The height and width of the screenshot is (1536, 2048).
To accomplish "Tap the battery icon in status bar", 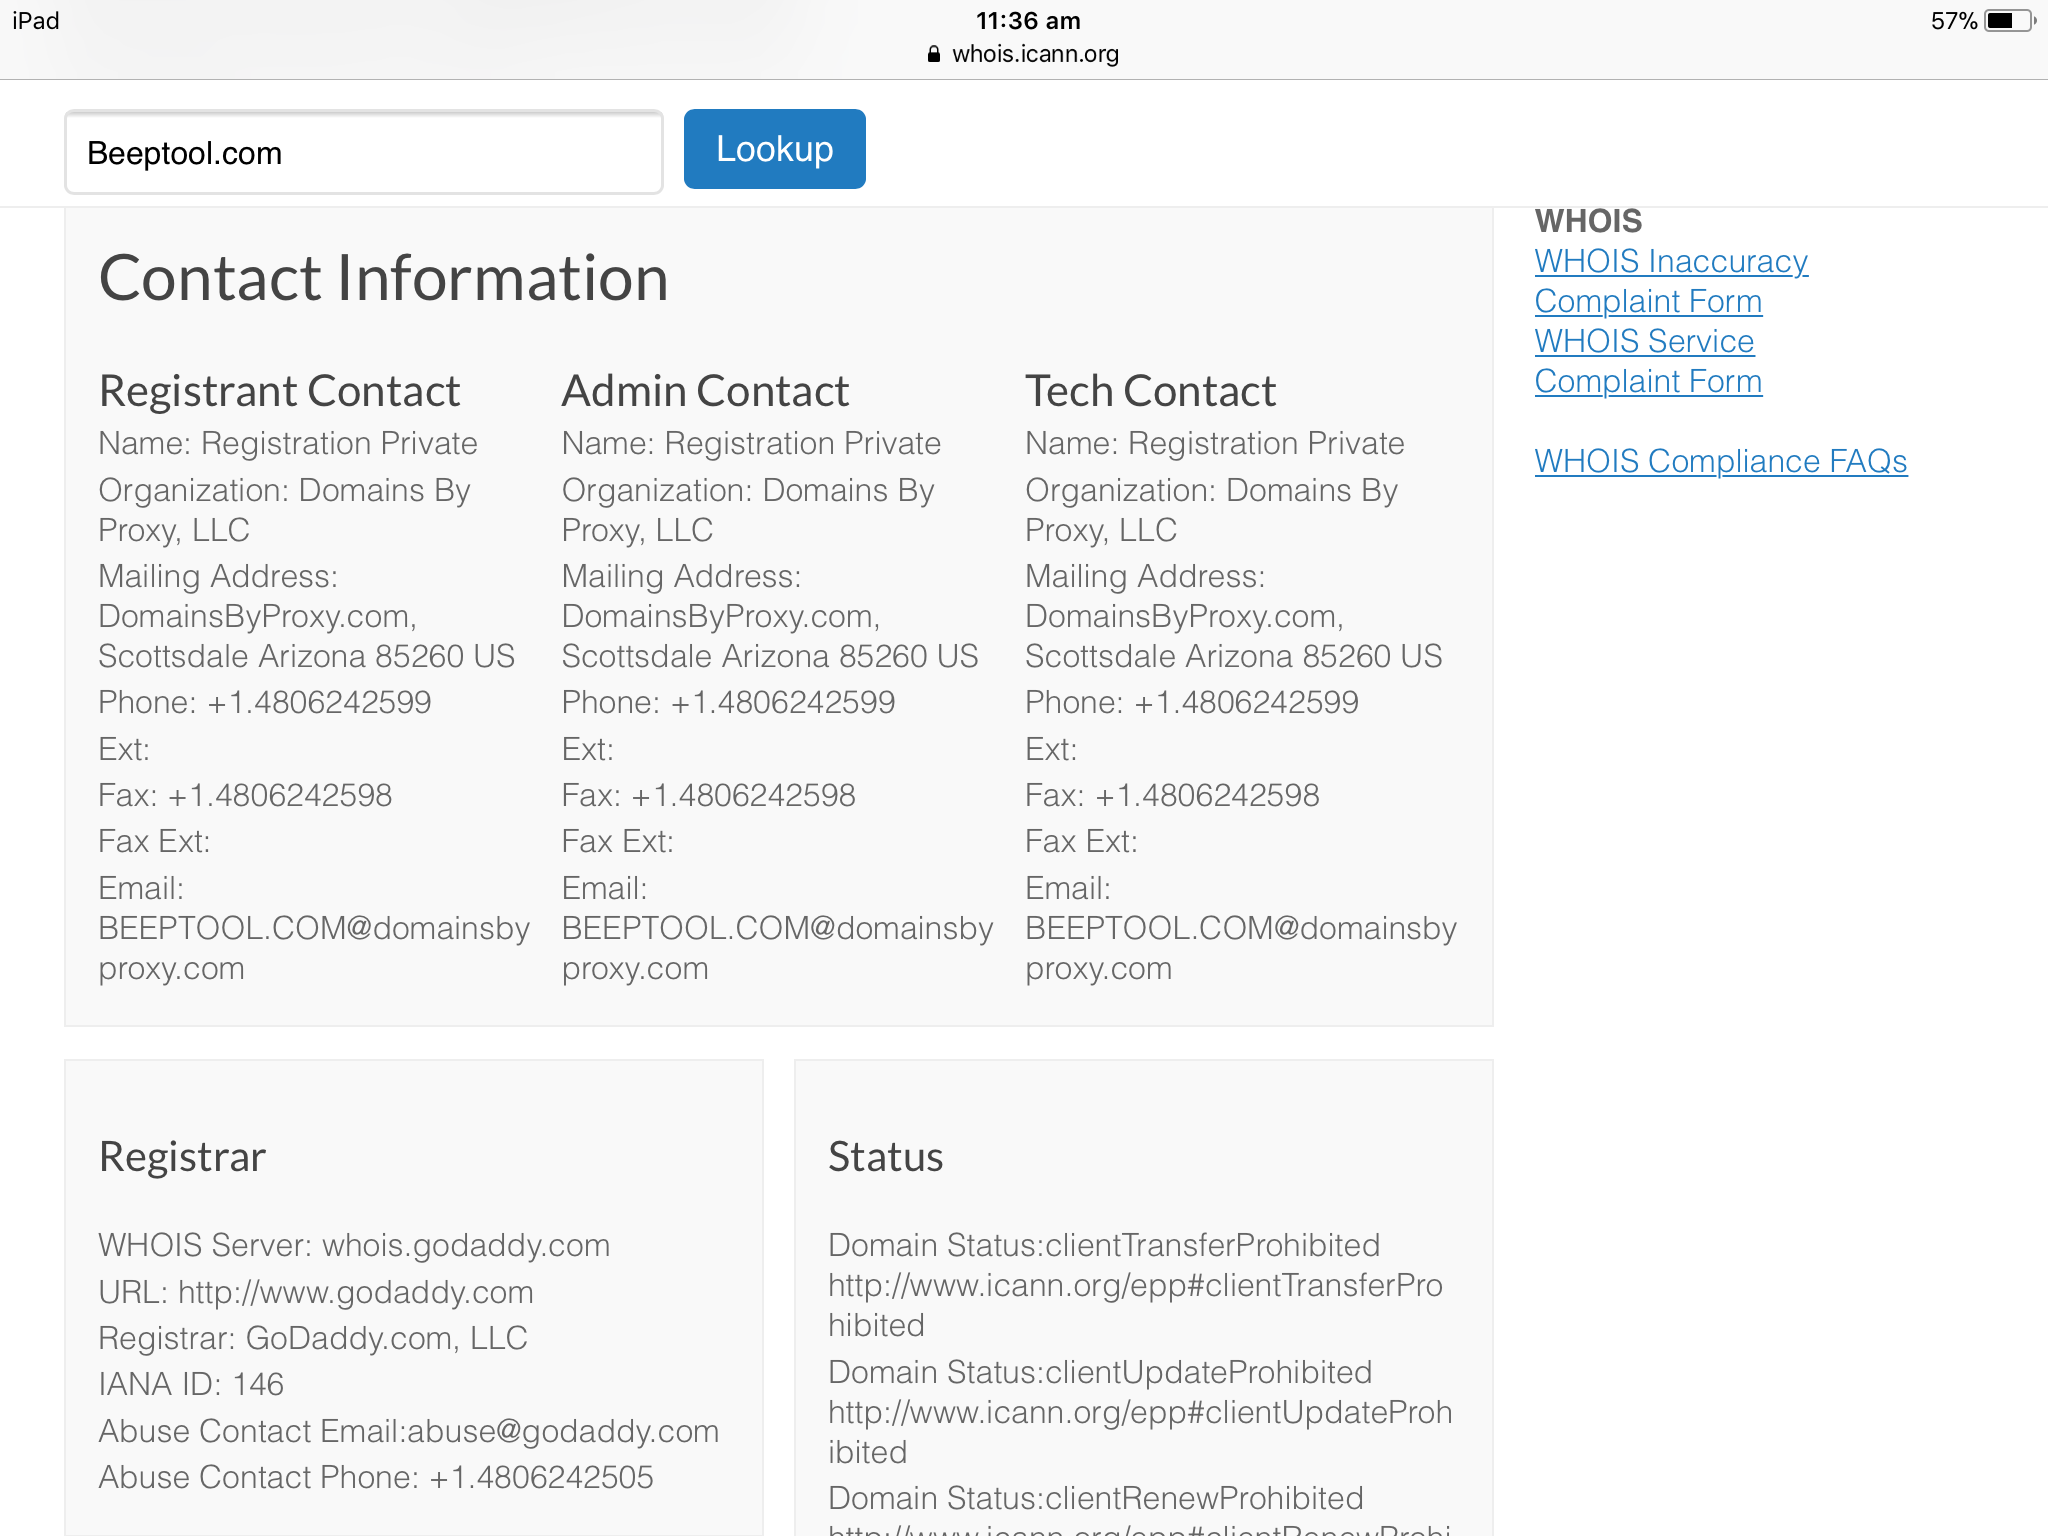I will click(2011, 21).
